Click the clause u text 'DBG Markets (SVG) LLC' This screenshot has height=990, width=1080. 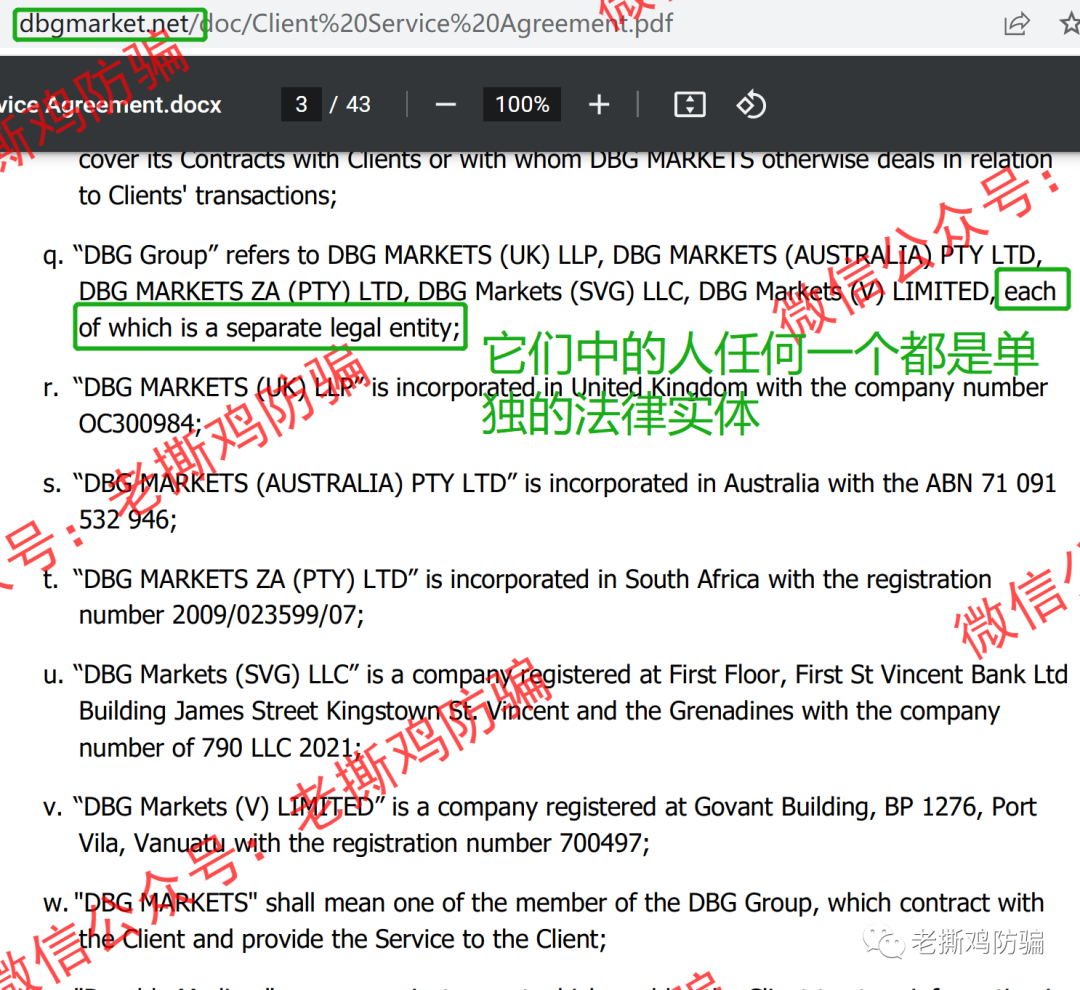[x=216, y=674]
